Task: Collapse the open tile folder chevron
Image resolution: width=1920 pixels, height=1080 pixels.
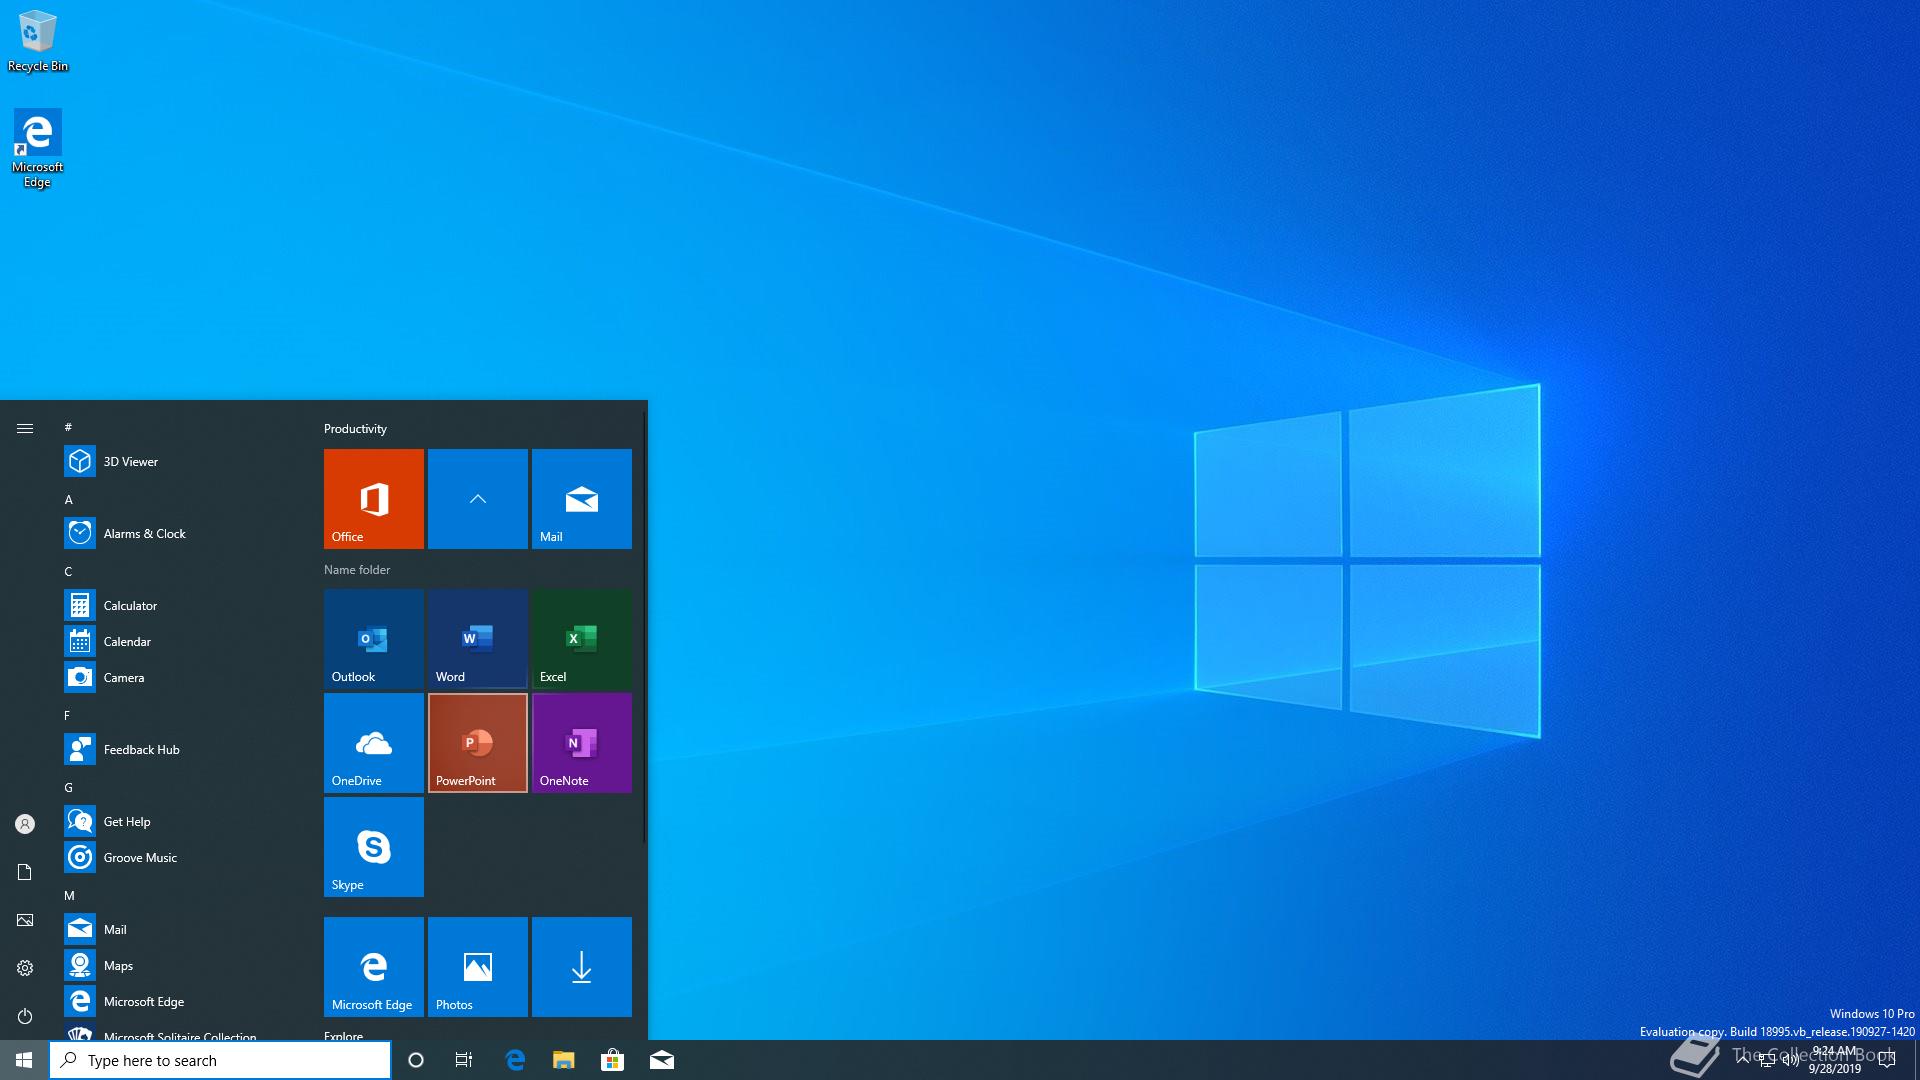Action: [x=478, y=499]
